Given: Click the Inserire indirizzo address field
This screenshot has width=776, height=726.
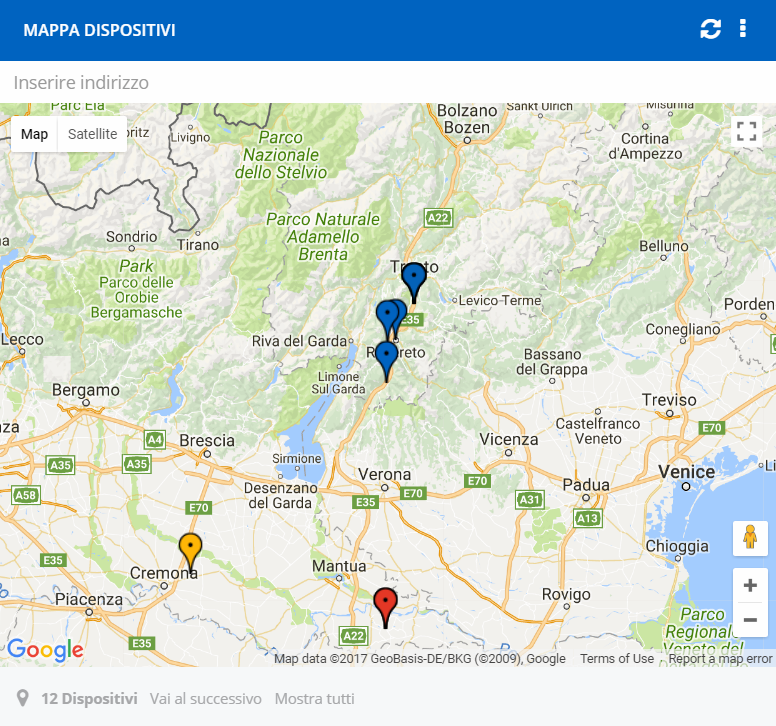Looking at the screenshot, I should 388,82.
